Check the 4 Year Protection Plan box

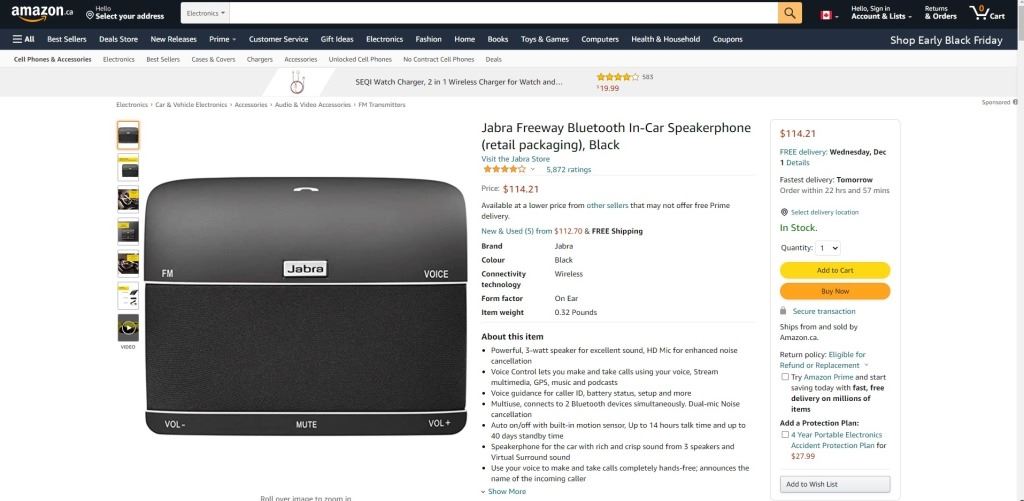point(784,434)
